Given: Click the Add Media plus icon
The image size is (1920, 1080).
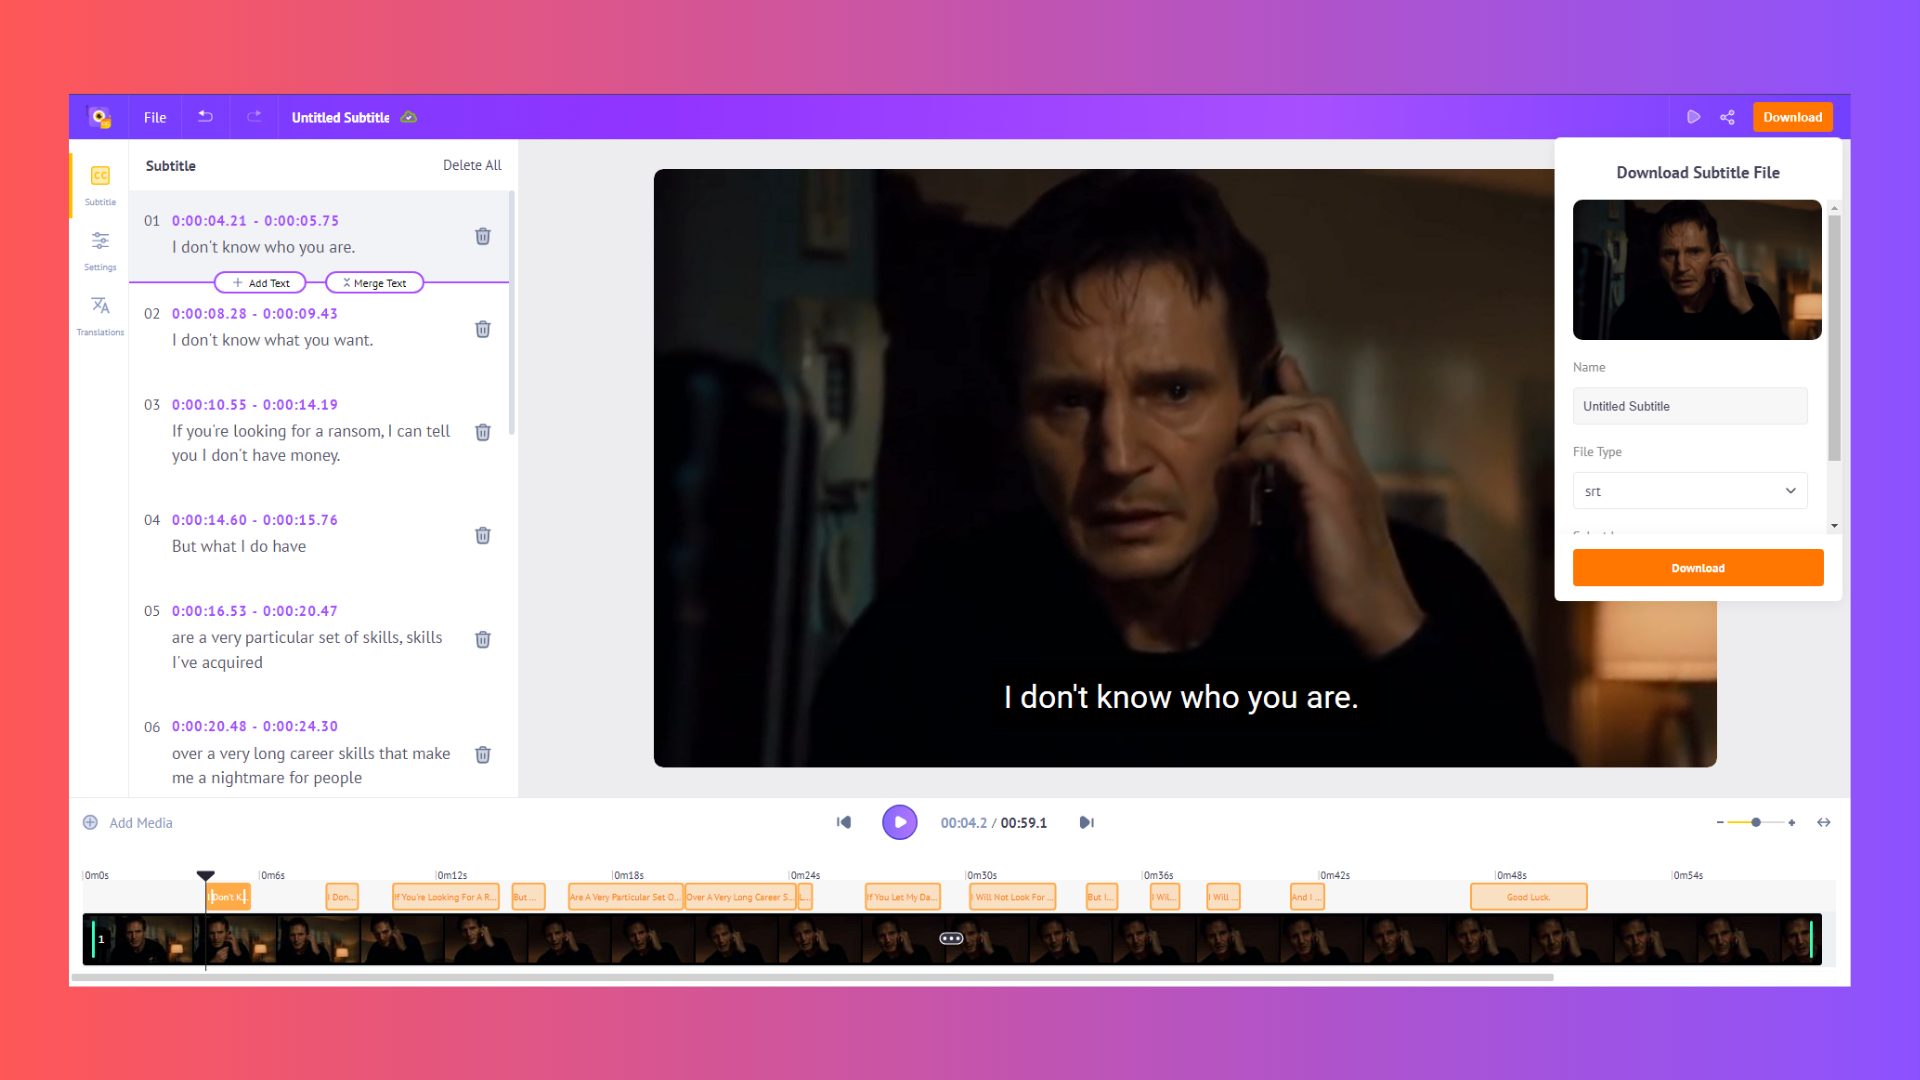Looking at the screenshot, I should click(90, 822).
